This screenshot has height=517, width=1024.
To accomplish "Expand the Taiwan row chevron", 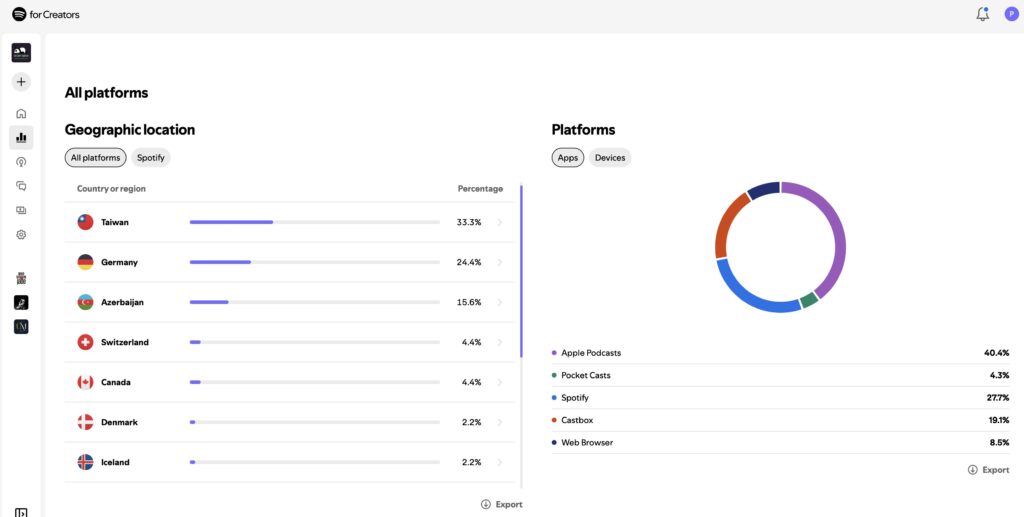I will click(x=500, y=223).
